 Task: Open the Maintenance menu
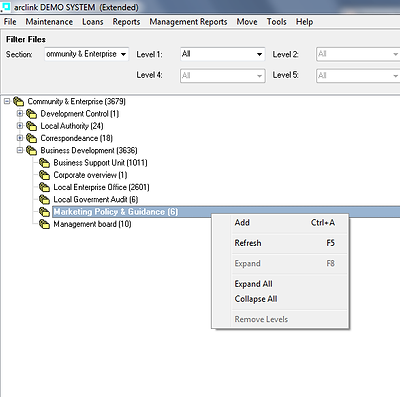(49, 22)
